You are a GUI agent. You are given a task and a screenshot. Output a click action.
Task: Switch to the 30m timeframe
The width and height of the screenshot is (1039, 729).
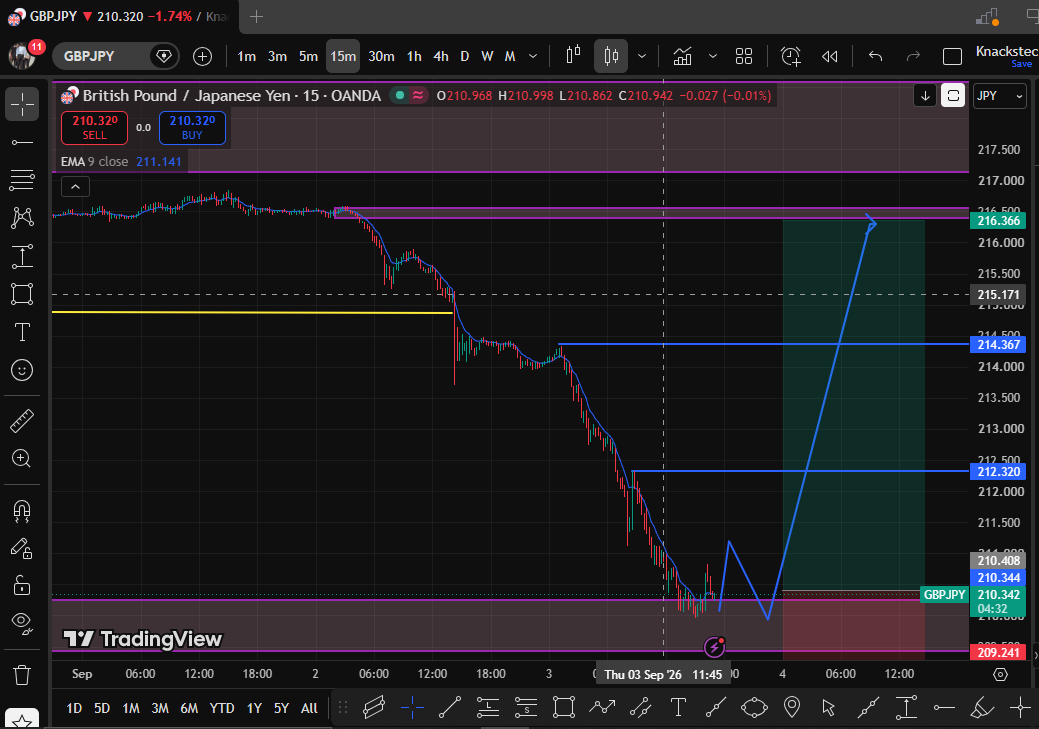tap(381, 56)
